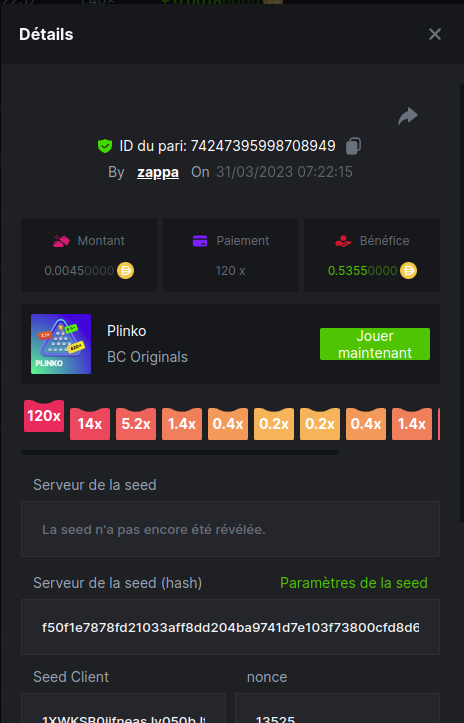The height and width of the screenshot is (723, 464).
Task: Click the server seed hash field
Action: (x=230, y=627)
